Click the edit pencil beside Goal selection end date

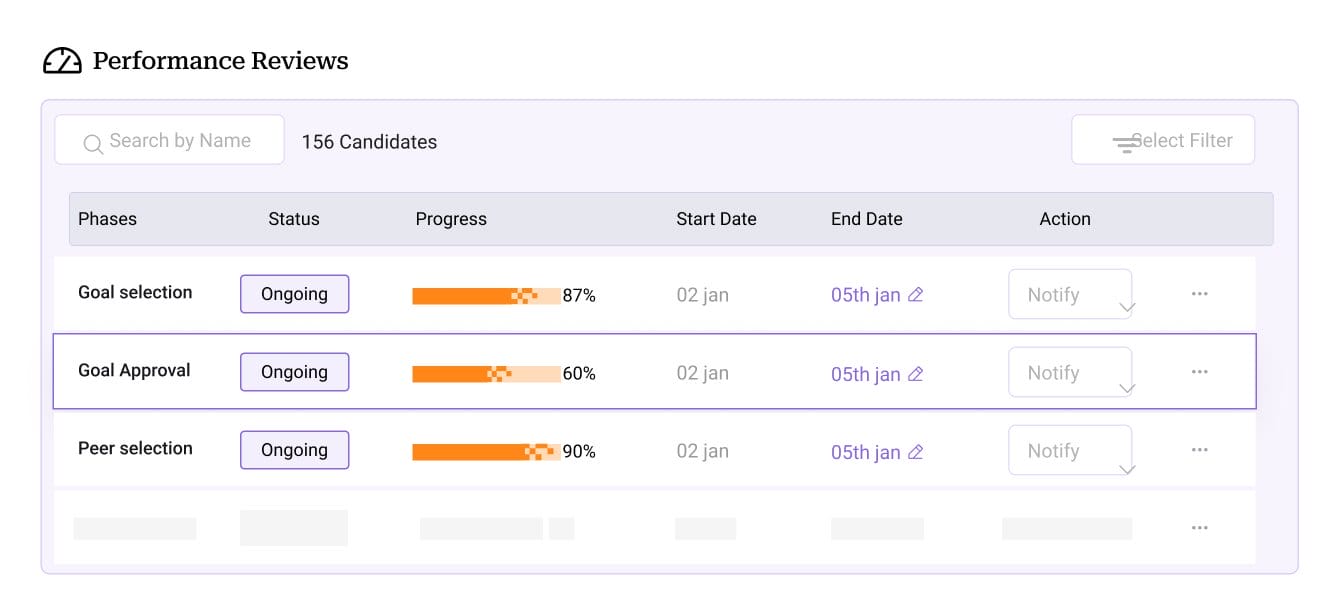(x=916, y=294)
